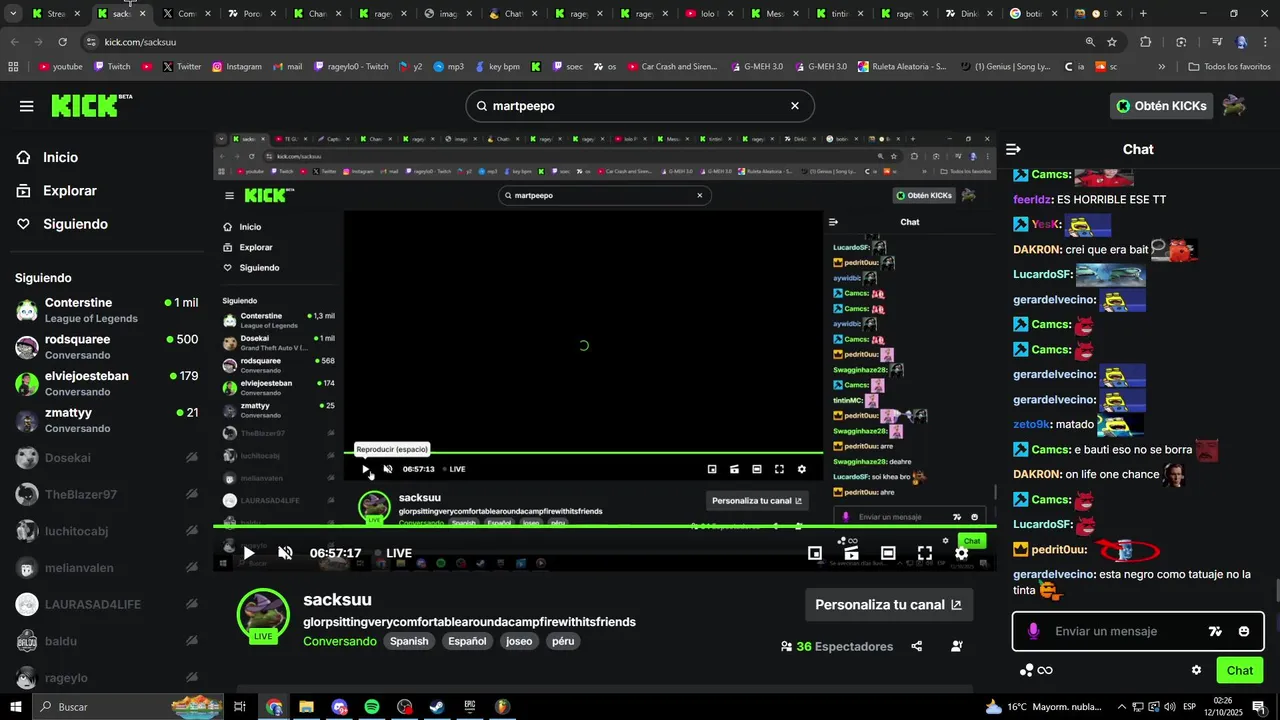Click the Conversando category link

point(340,641)
